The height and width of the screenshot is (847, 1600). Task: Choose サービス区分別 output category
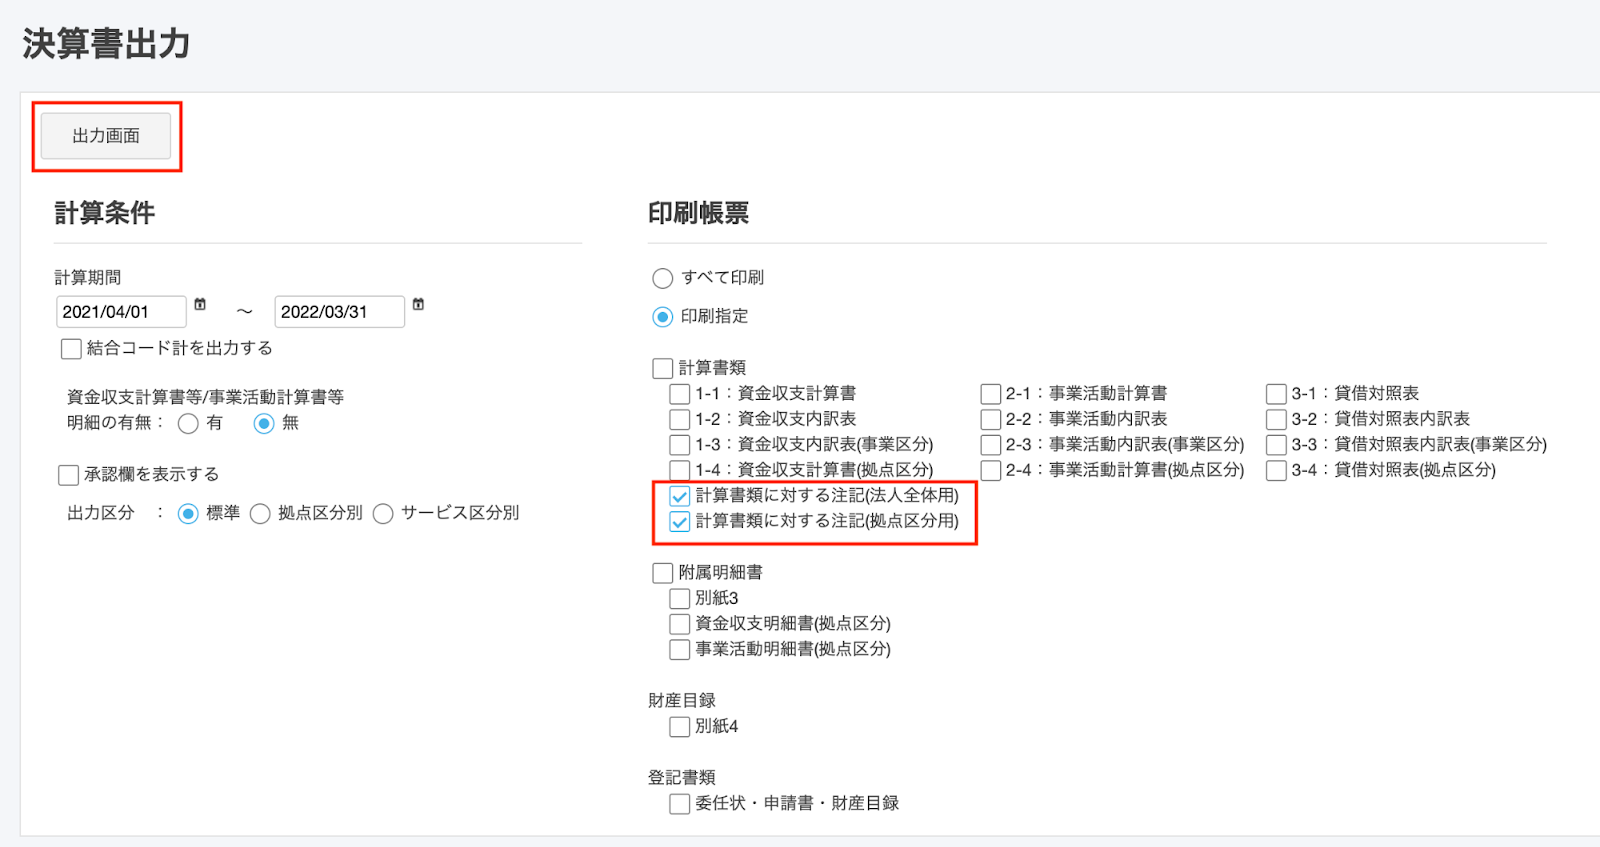tap(383, 514)
